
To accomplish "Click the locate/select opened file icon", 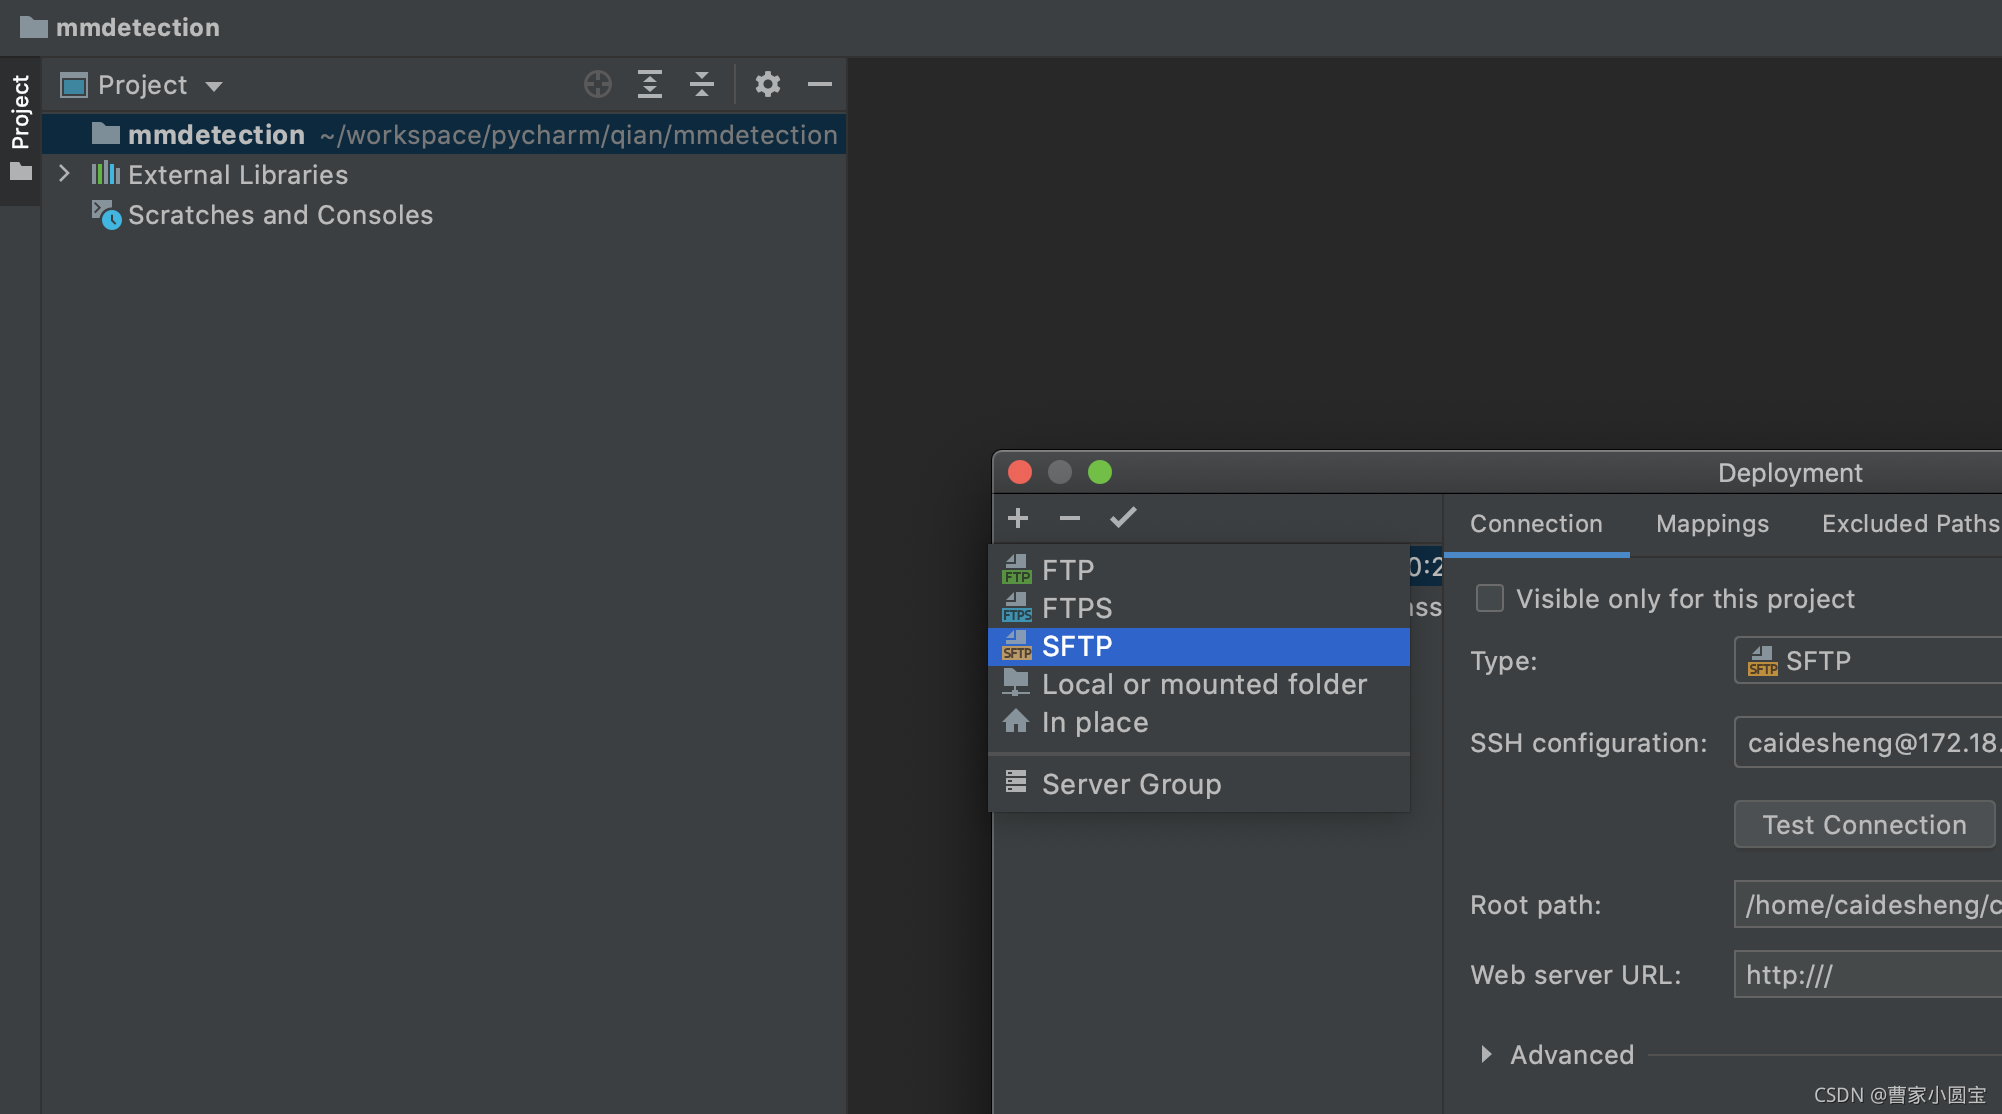I will pyautogui.click(x=598, y=85).
